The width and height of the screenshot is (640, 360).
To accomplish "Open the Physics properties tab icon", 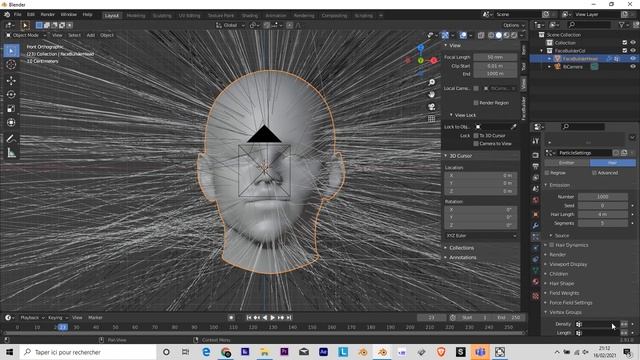I will 536,248.
